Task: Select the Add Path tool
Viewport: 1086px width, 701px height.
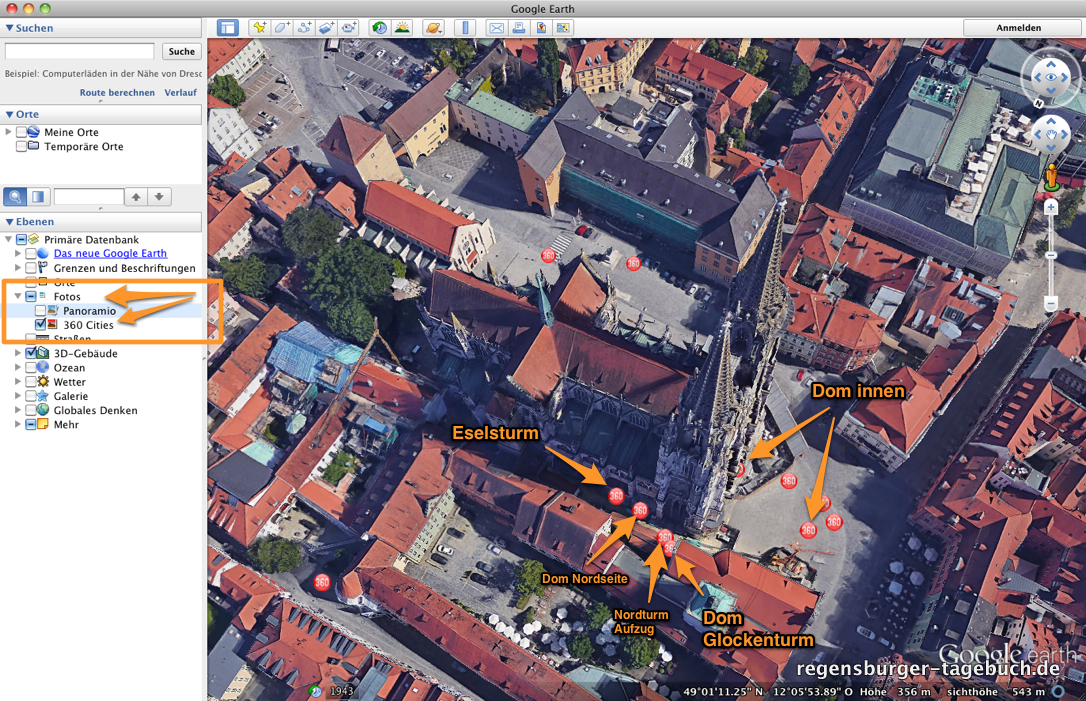Action: [304, 28]
